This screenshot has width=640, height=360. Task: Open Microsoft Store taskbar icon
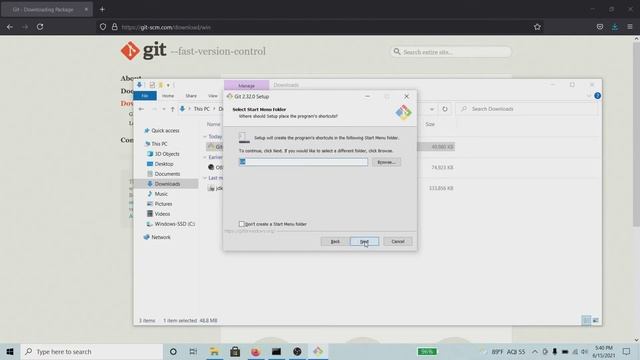[x=235, y=351]
